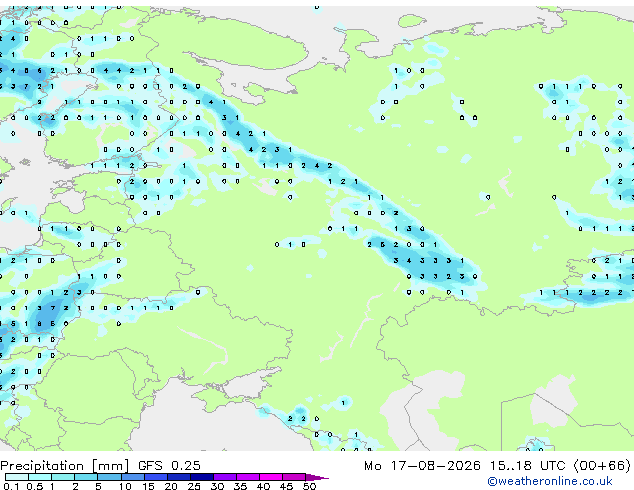This screenshot has height=490, width=634.
Task: Select the palest 0.1–0.5 mm legend swatch
Action: [17, 477]
